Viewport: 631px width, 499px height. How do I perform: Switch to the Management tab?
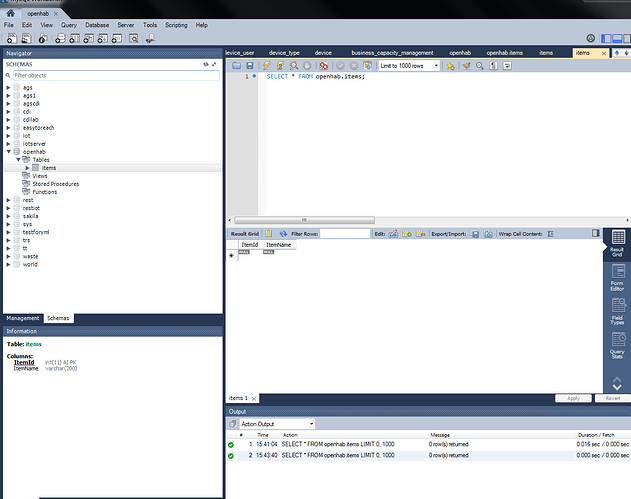pos(23,318)
